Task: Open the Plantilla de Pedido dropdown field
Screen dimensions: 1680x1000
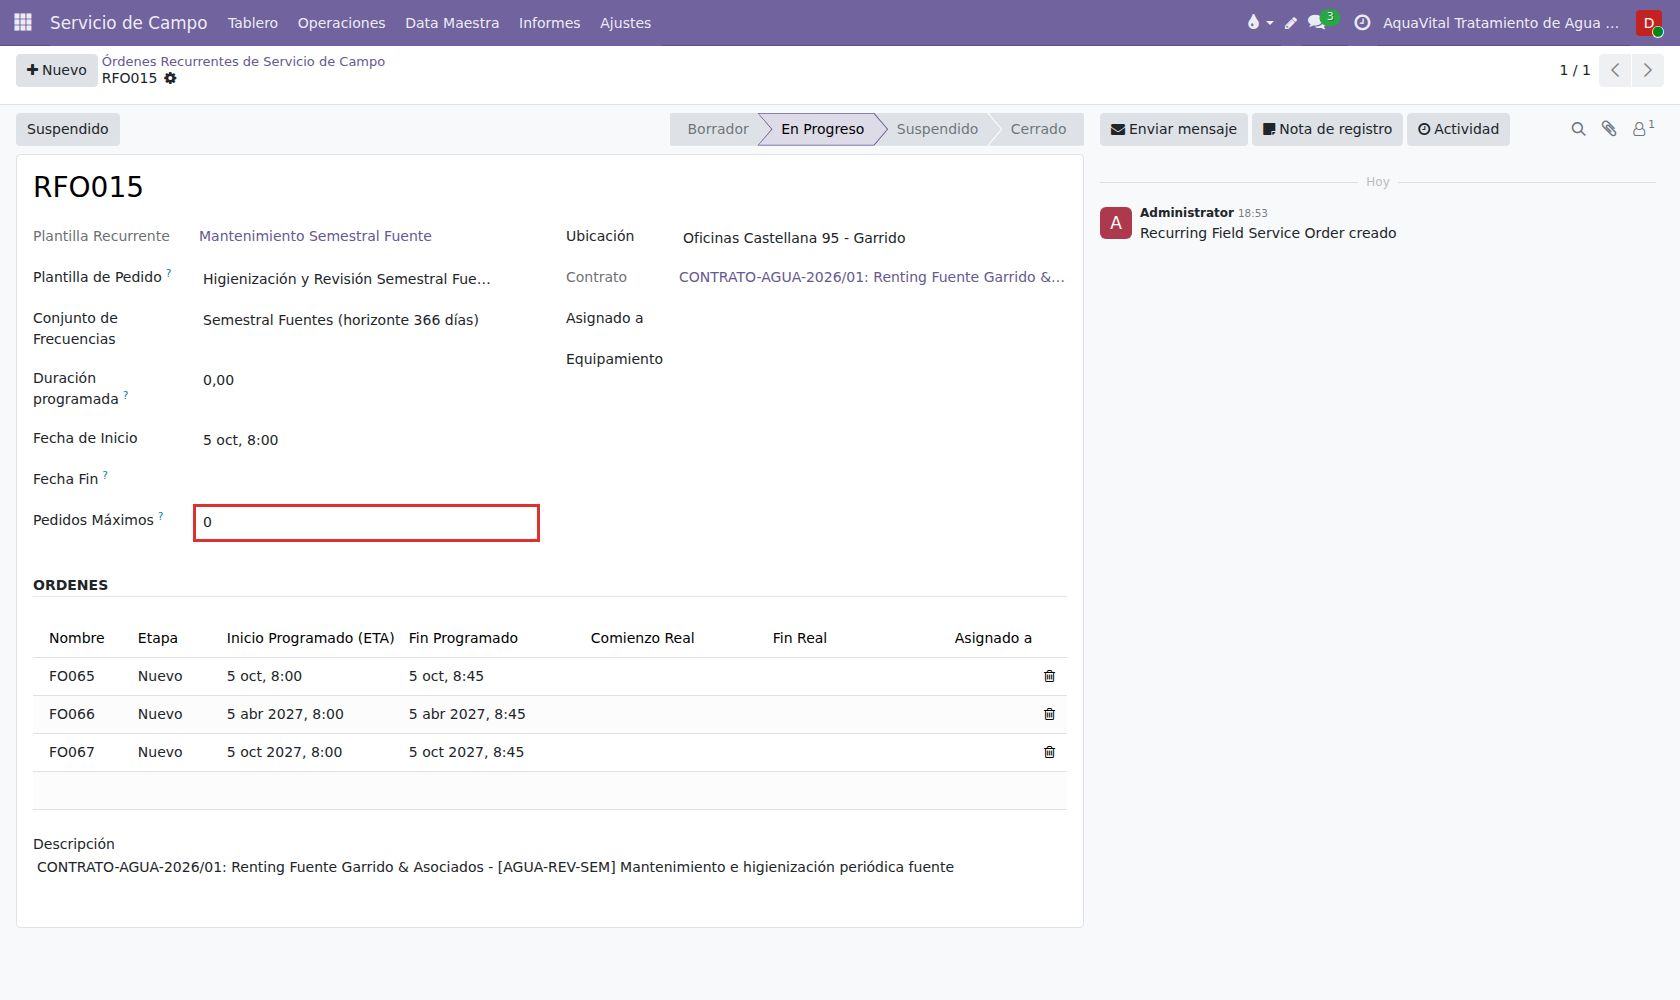Action: (366, 279)
